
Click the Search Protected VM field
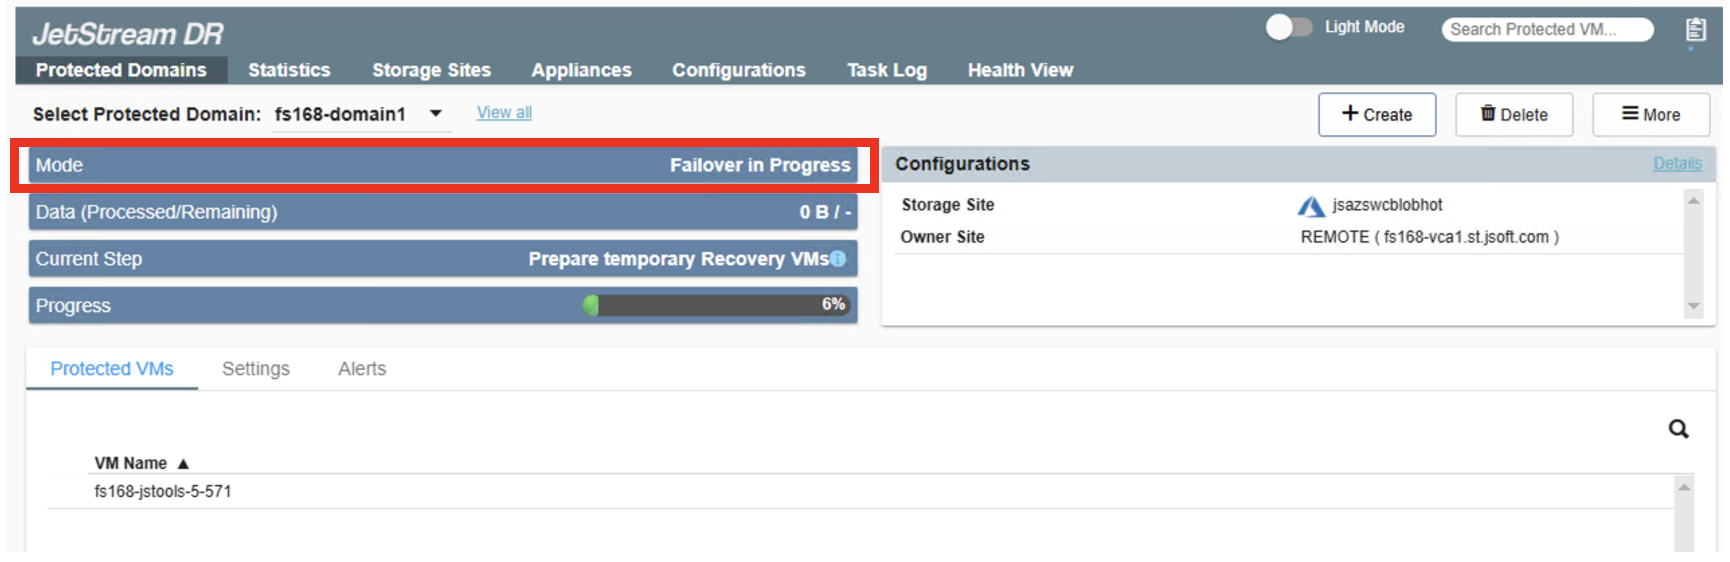[x=1545, y=30]
